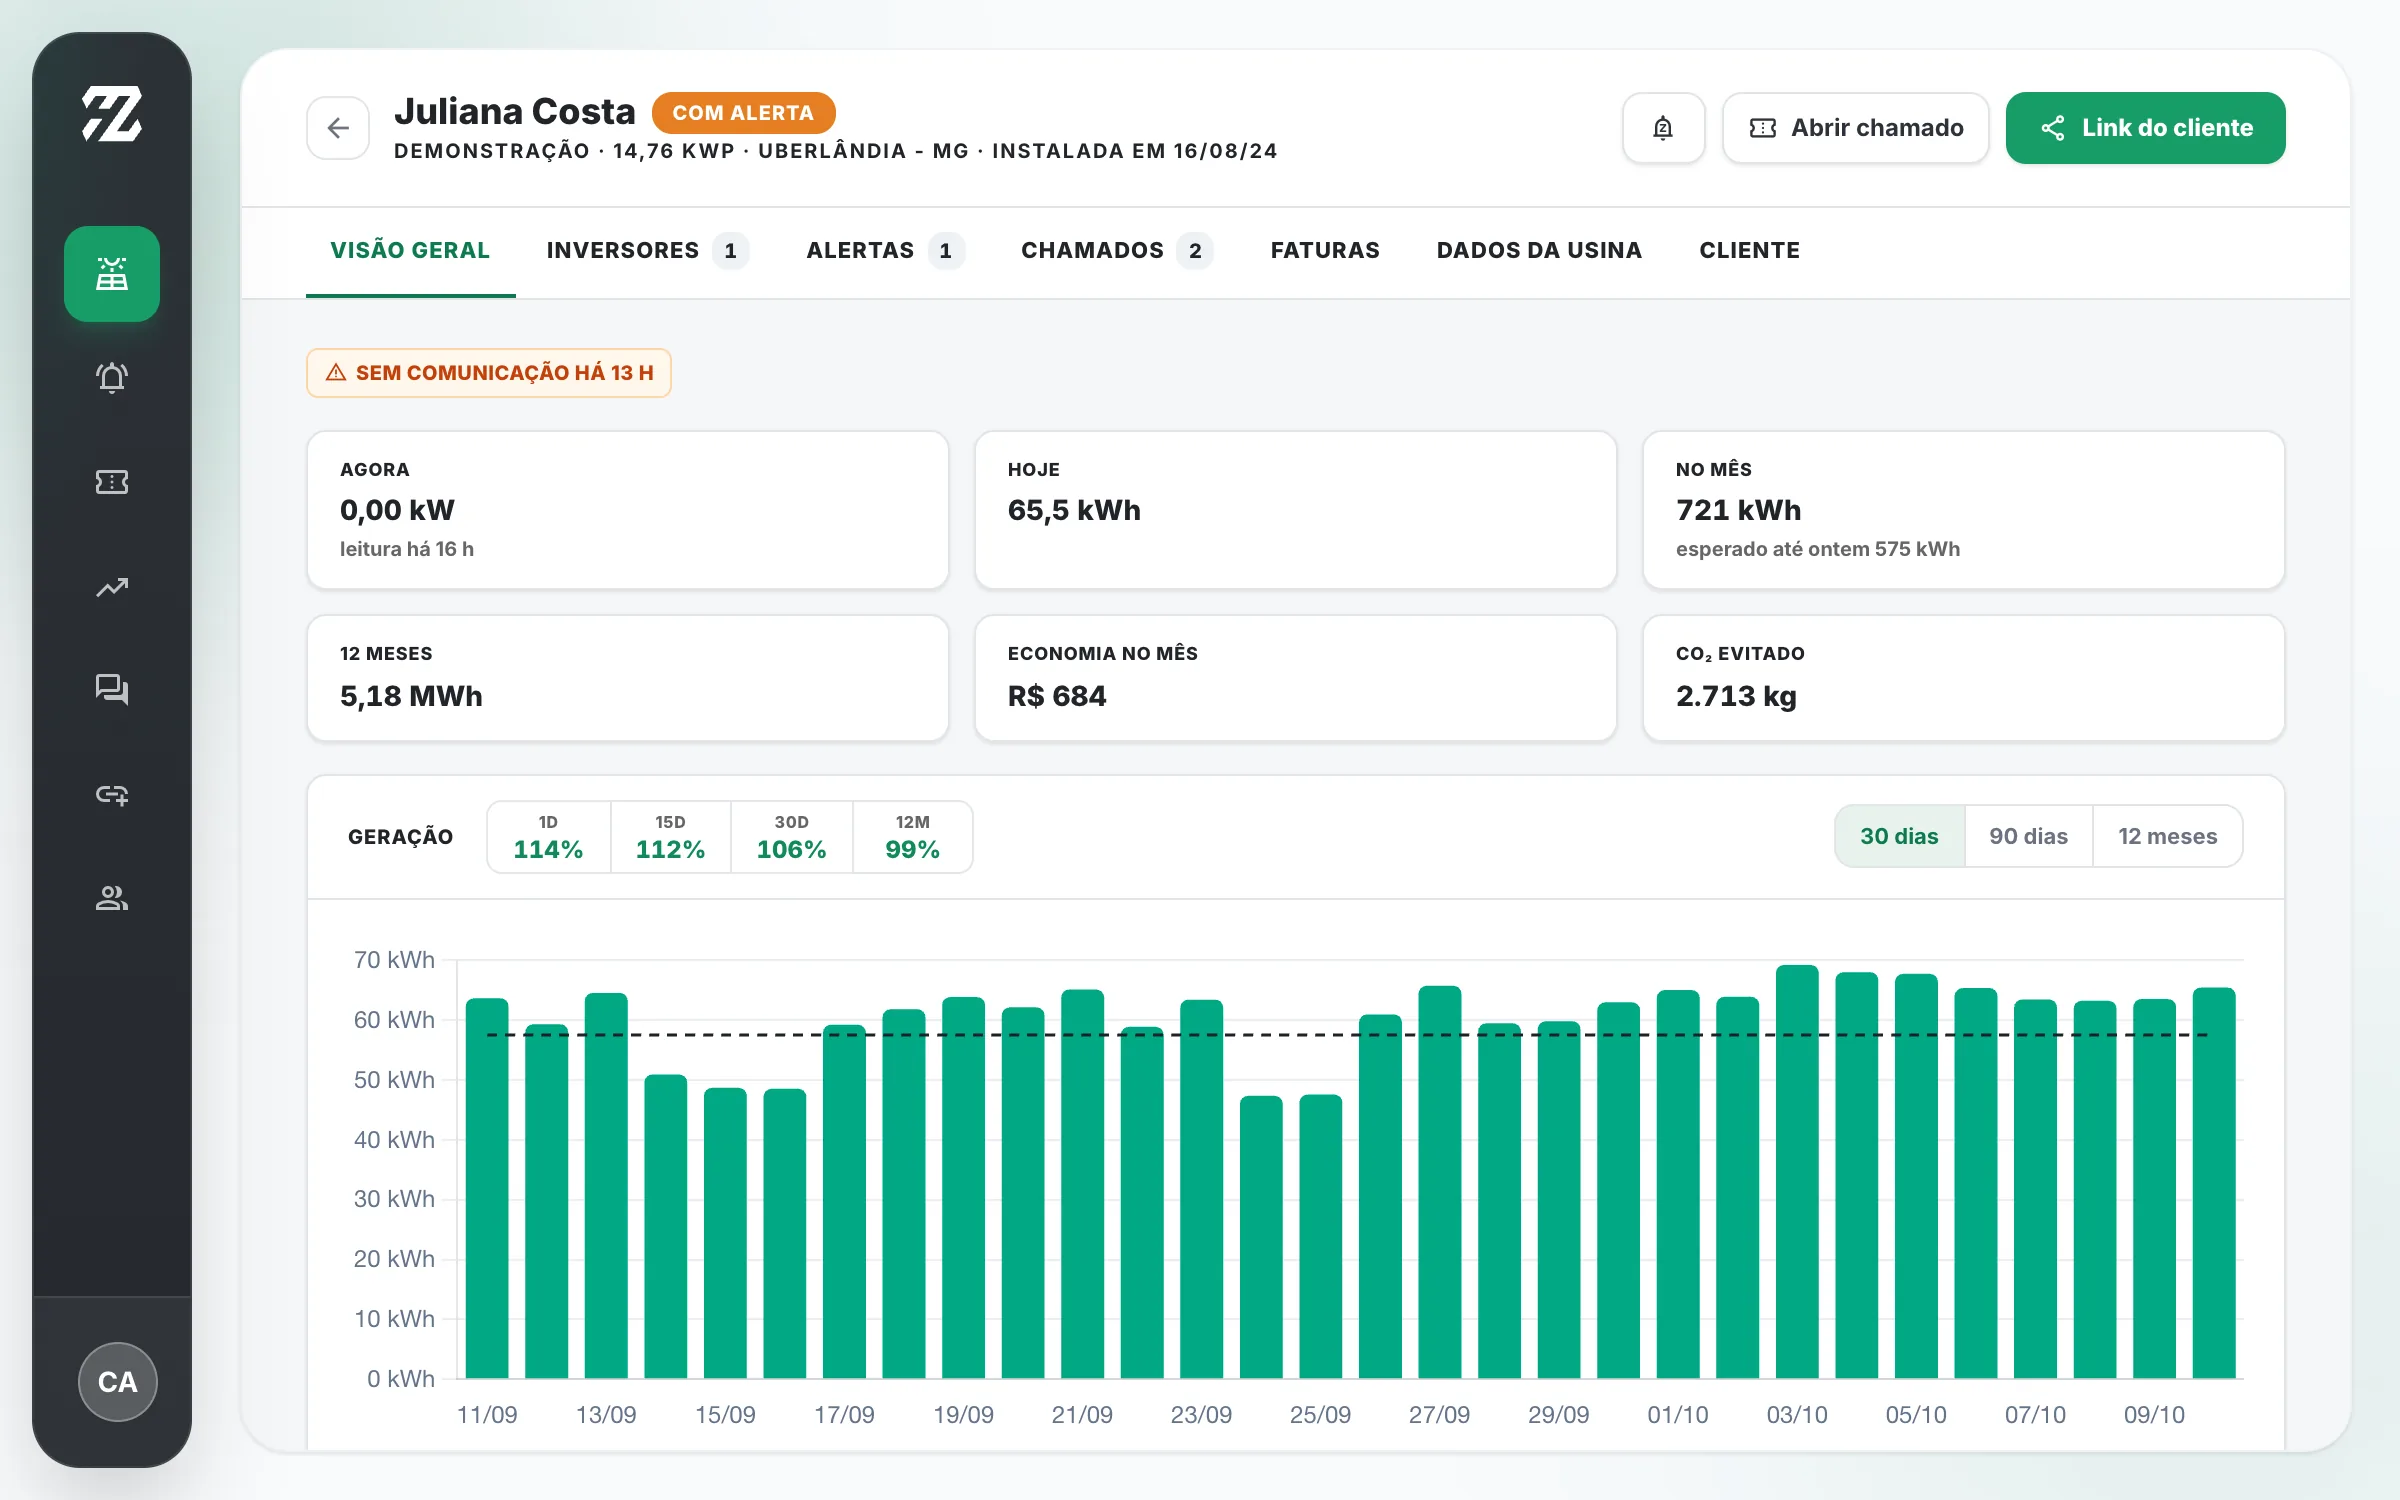The width and height of the screenshot is (2400, 1500).
Task: Click the Juliana Costa title
Action: click(515, 111)
